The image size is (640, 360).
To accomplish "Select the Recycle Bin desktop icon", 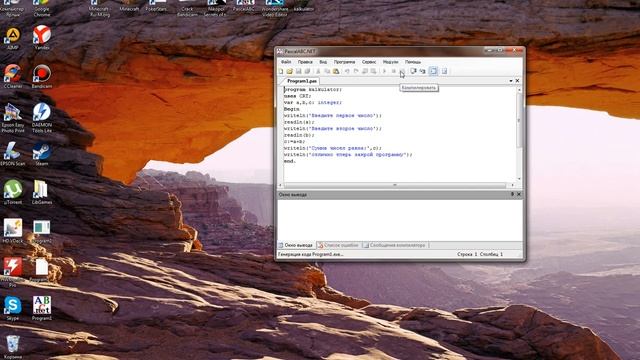I will click(13, 347).
